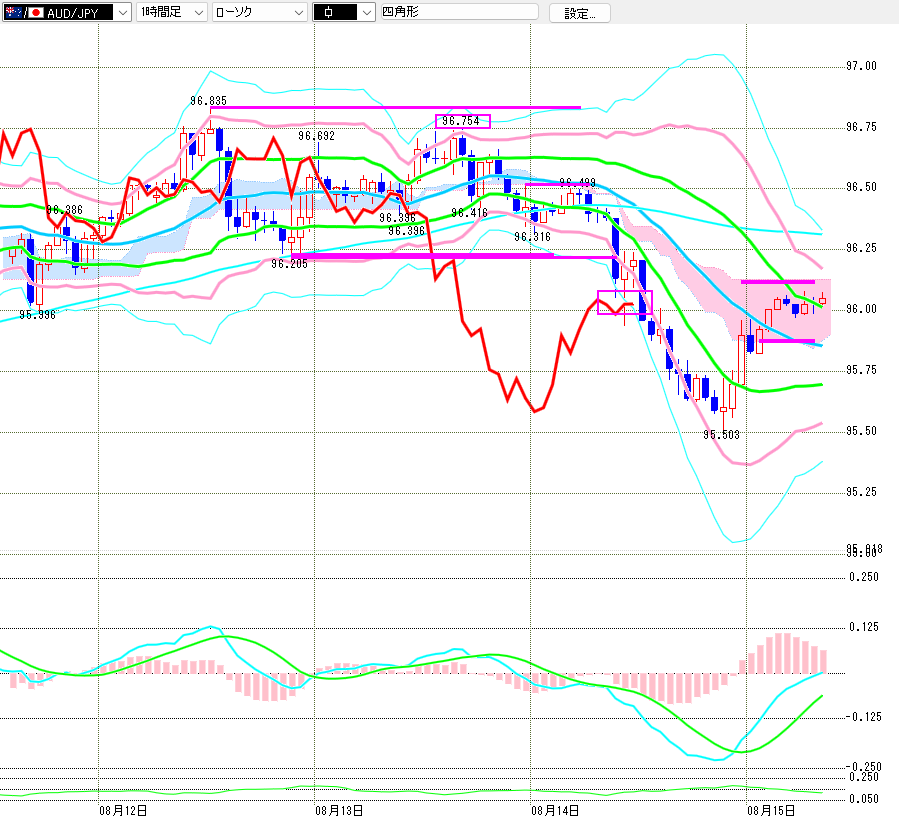Click the 96.205 low price label

[x=290, y=264]
